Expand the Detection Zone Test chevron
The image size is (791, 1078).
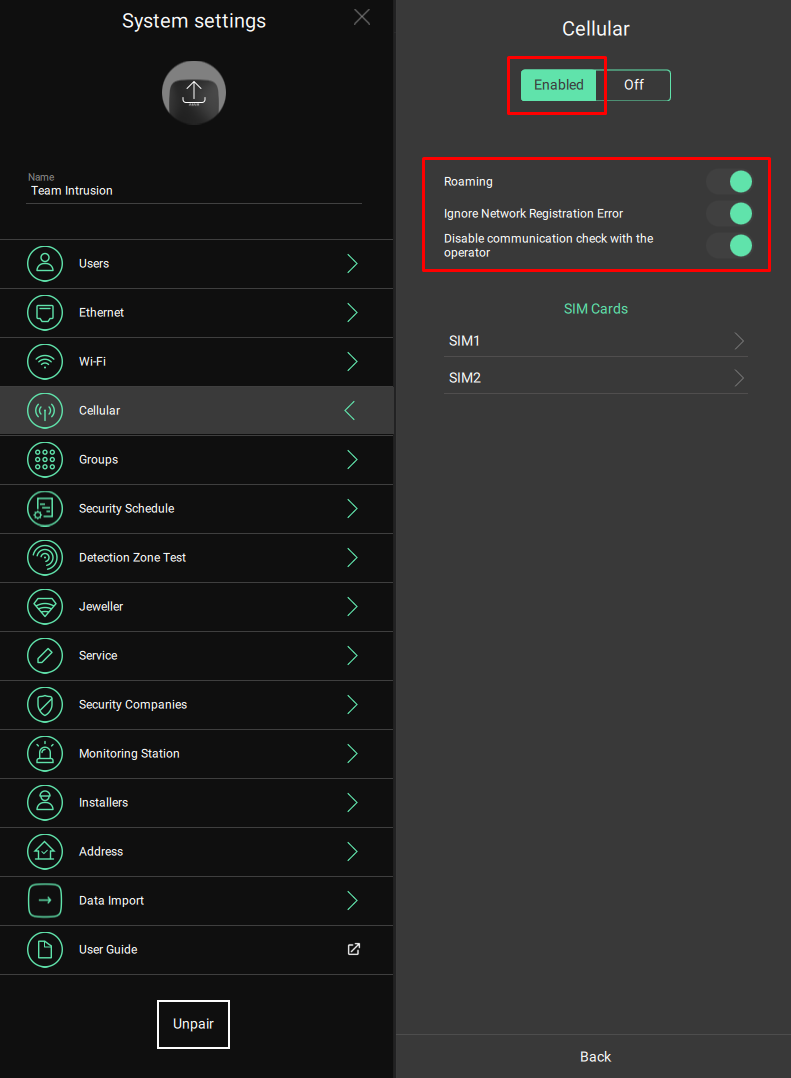point(352,558)
